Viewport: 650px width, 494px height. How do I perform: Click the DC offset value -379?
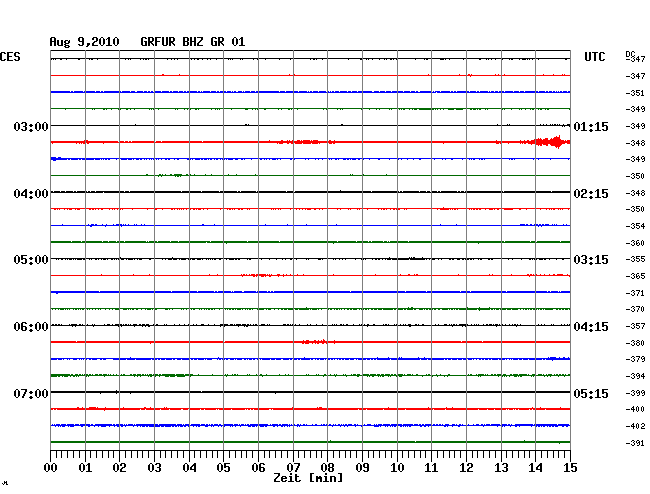(x=635, y=359)
